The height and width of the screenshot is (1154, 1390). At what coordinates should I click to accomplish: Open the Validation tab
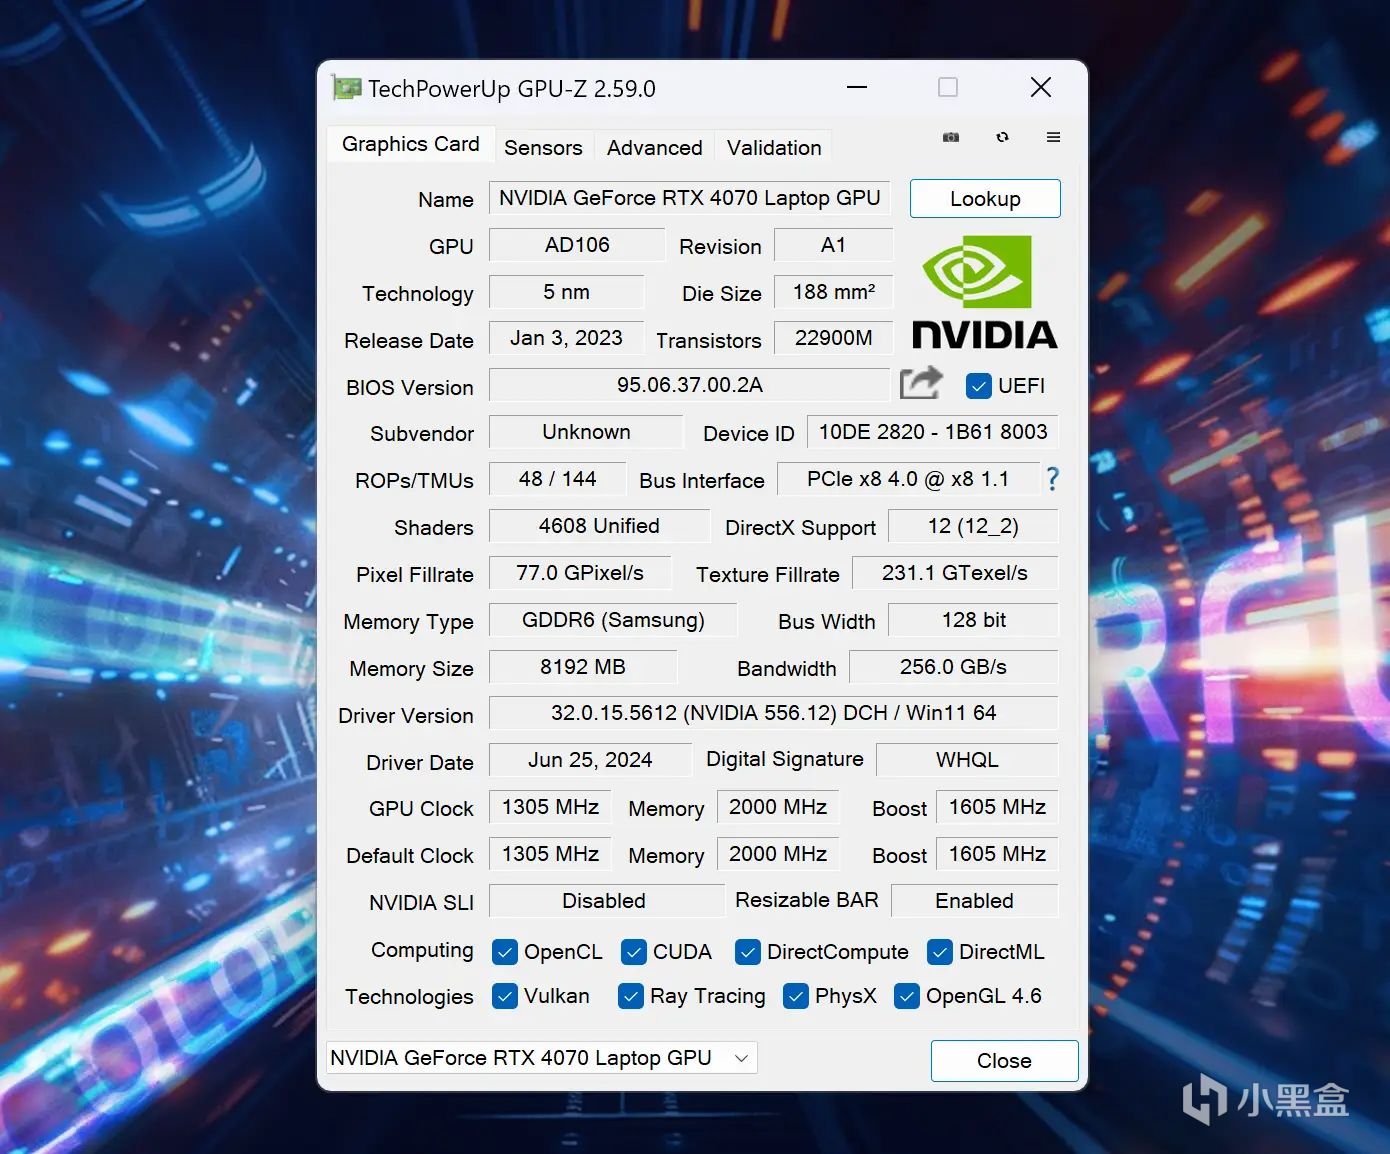[x=774, y=147]
